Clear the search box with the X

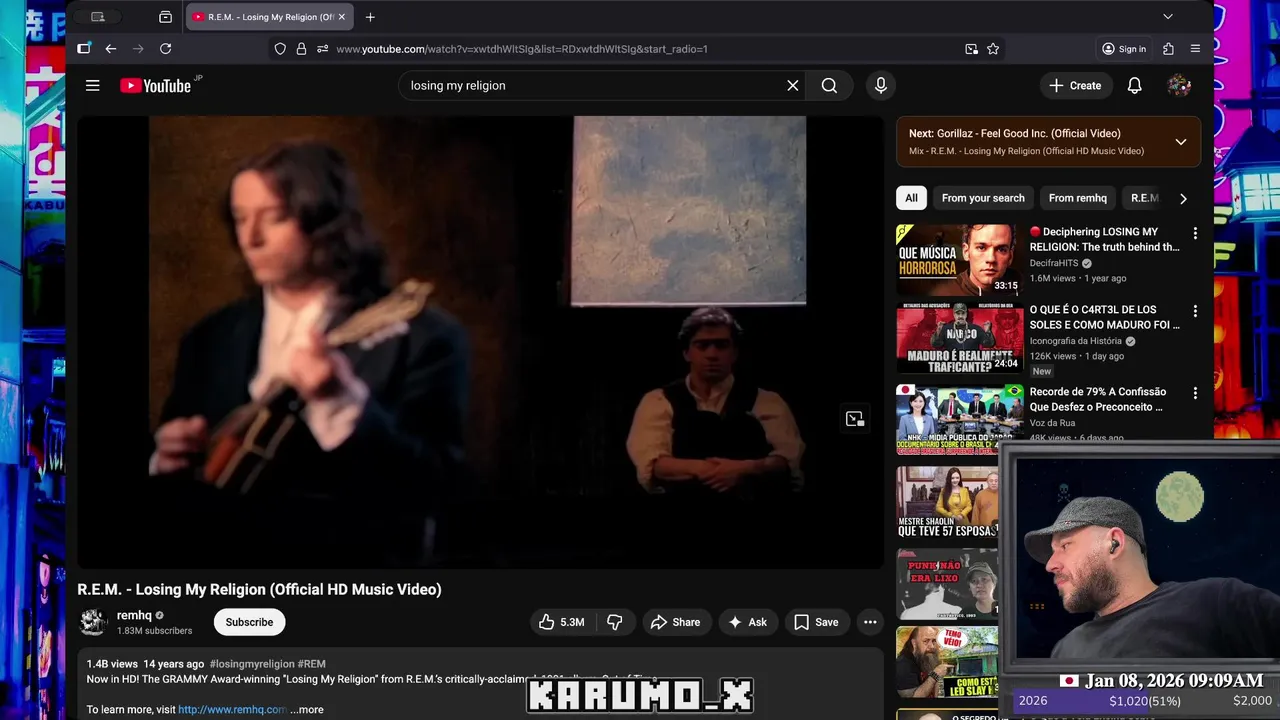coord(793,86)
